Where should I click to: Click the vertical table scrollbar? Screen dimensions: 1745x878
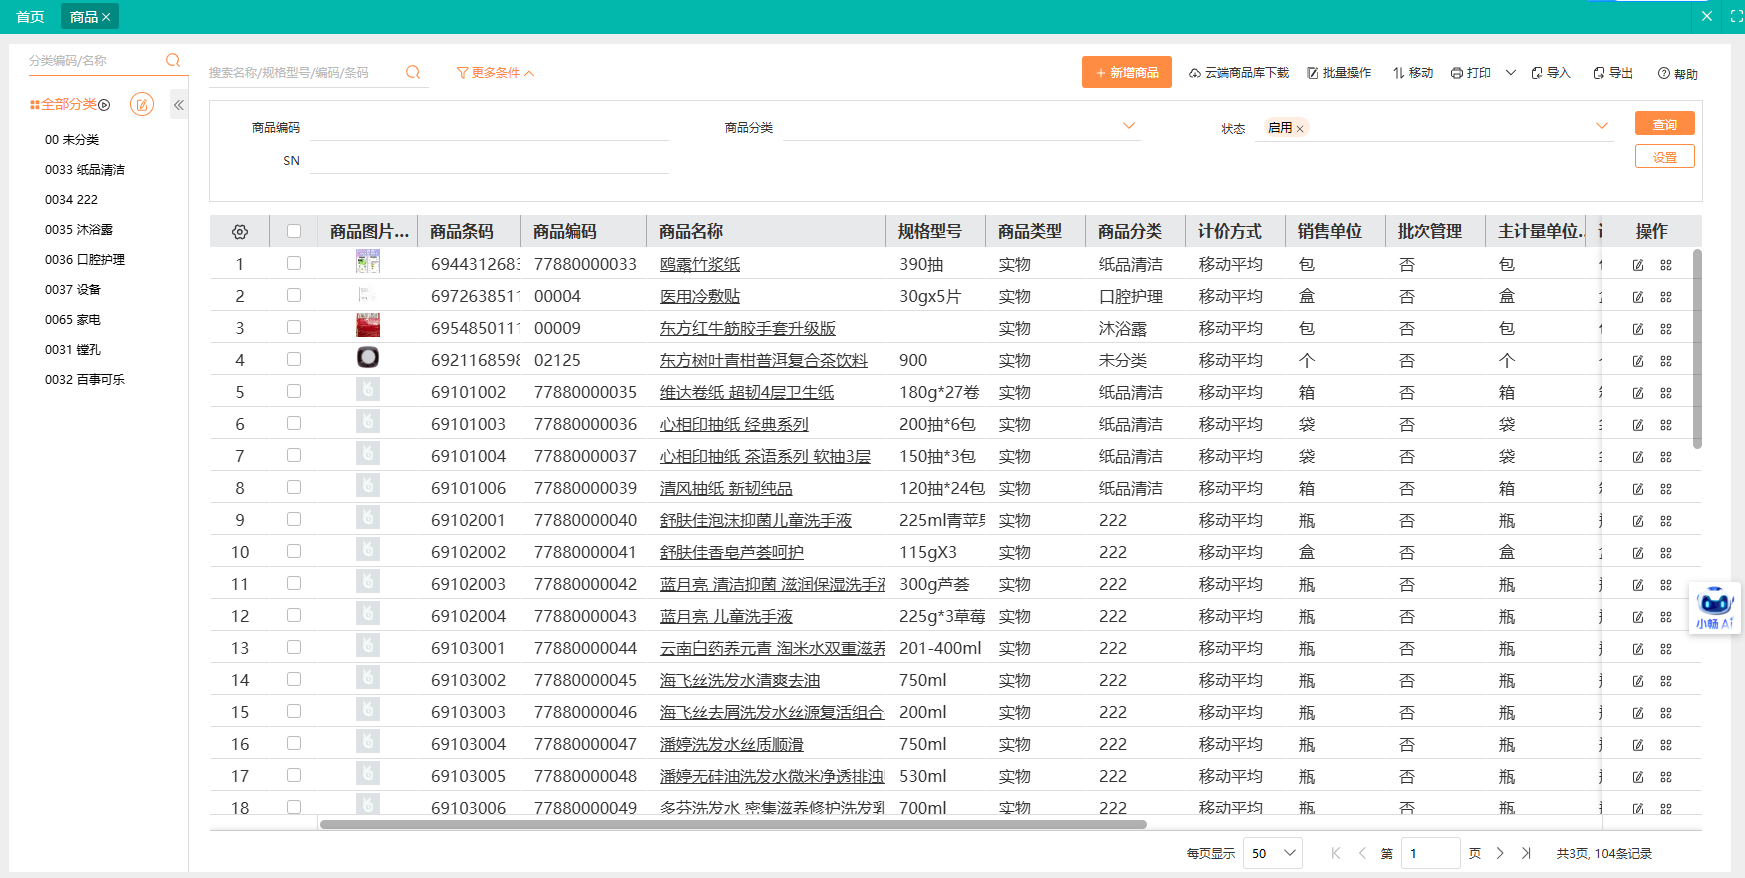1697,348
